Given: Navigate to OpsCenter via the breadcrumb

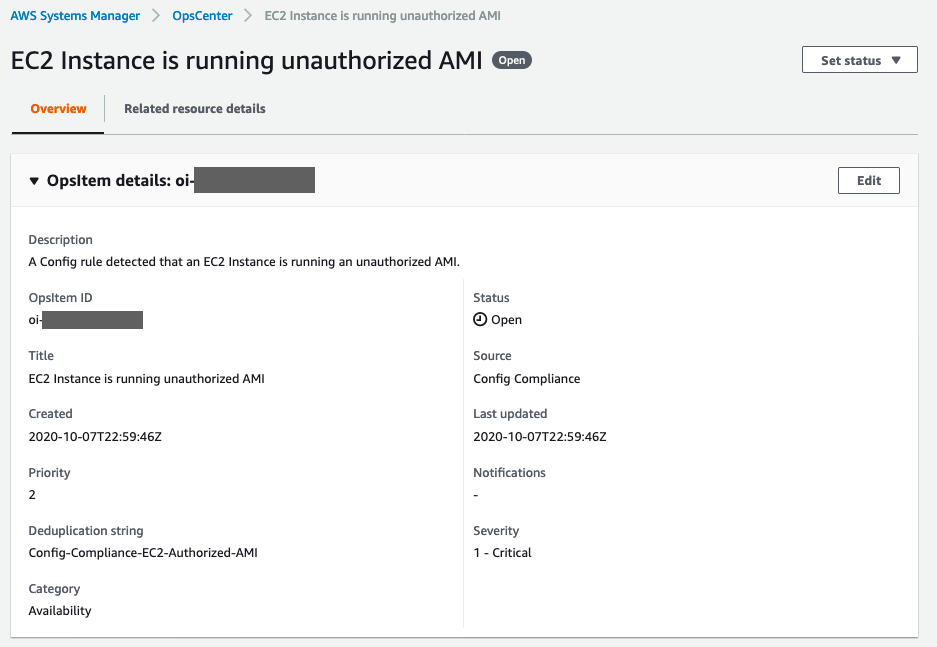Looking at the screenshot, I should pyautogui.click(x=202, y=15).
